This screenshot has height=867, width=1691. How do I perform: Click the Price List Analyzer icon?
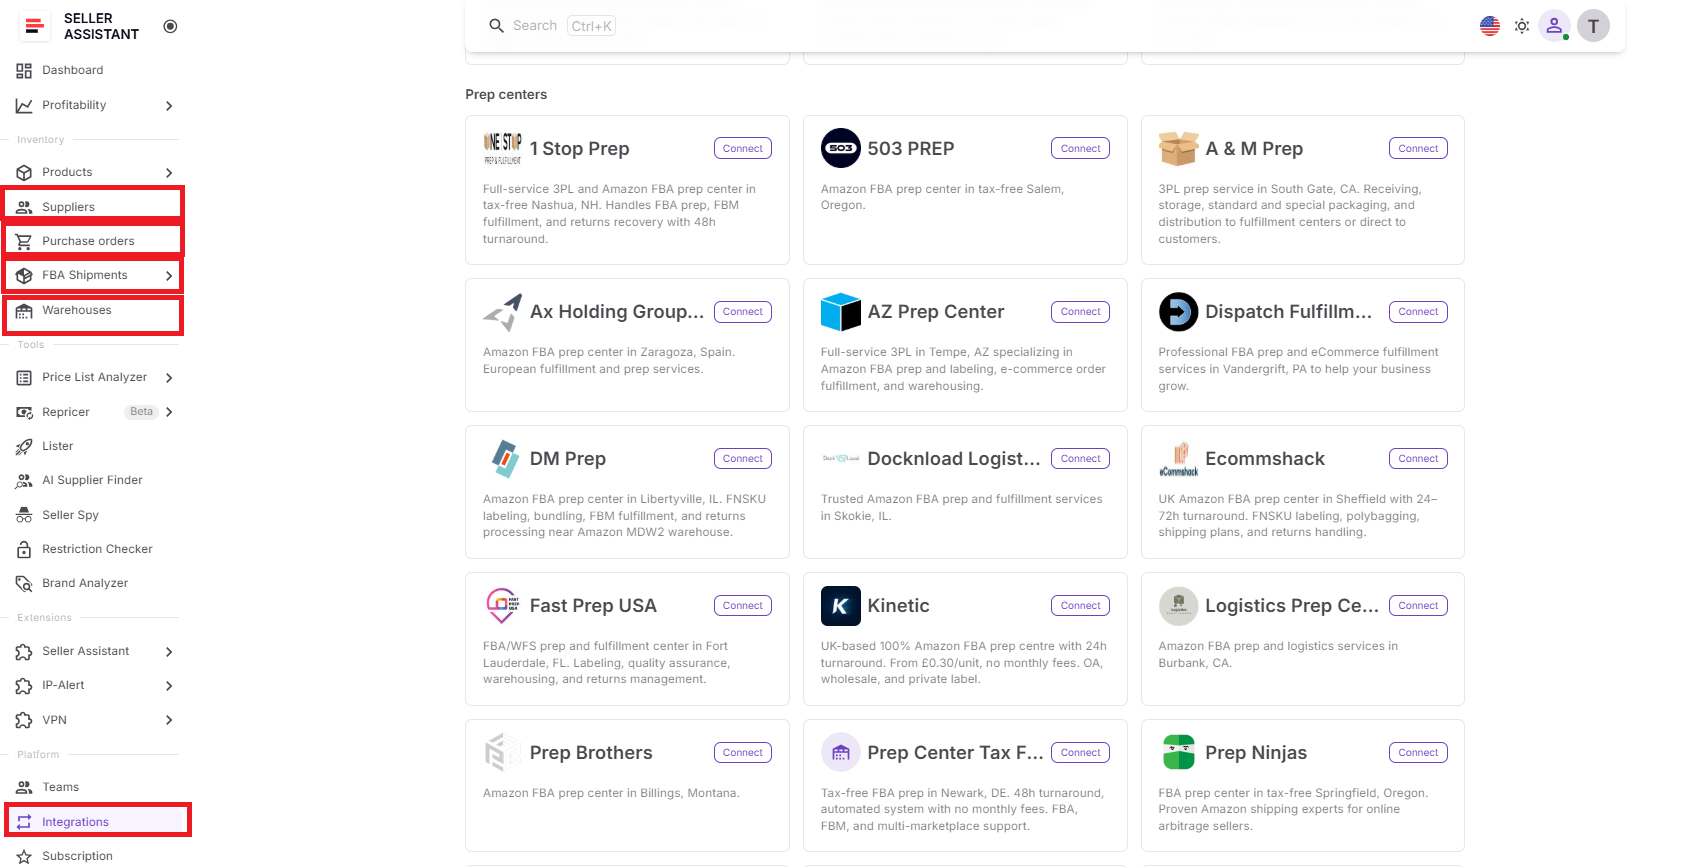coord(24,378)
